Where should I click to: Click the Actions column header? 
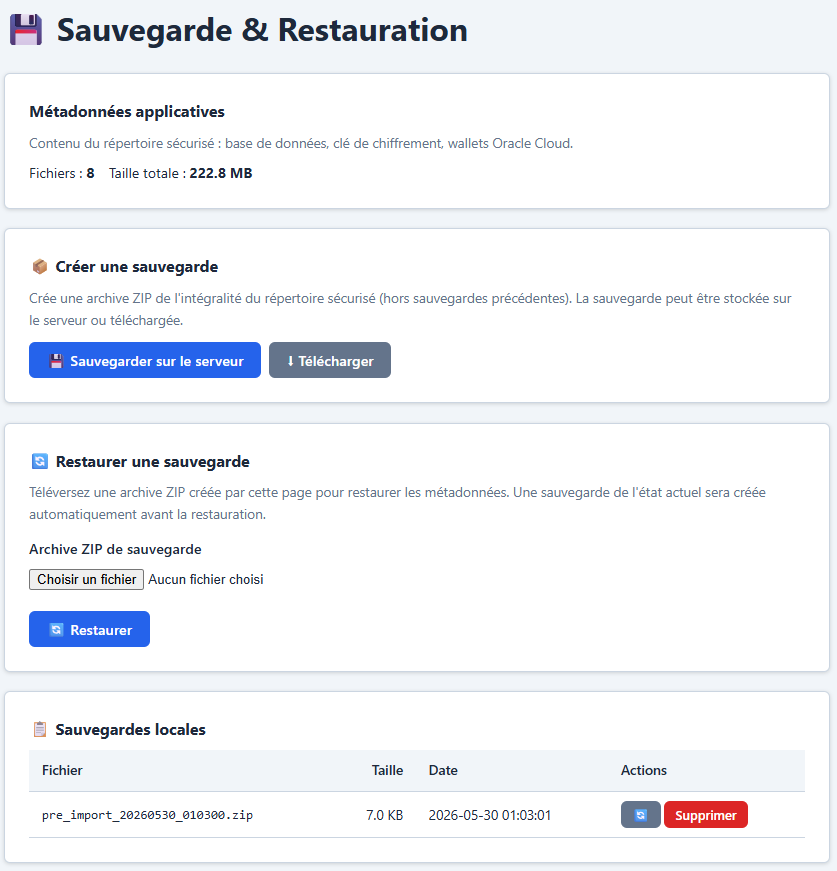coord(644,770)
